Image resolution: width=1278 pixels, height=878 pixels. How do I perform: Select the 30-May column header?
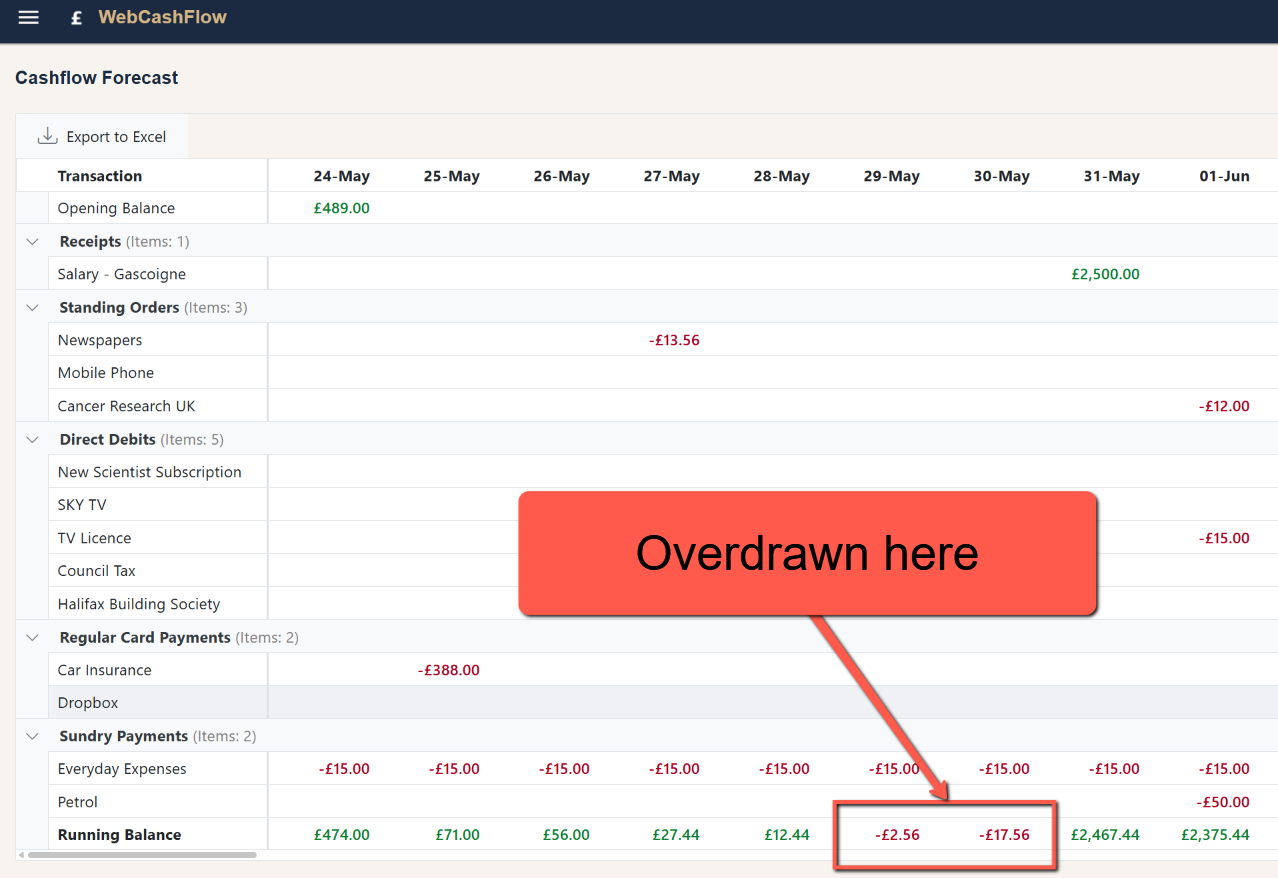[x=1001, y=176]
